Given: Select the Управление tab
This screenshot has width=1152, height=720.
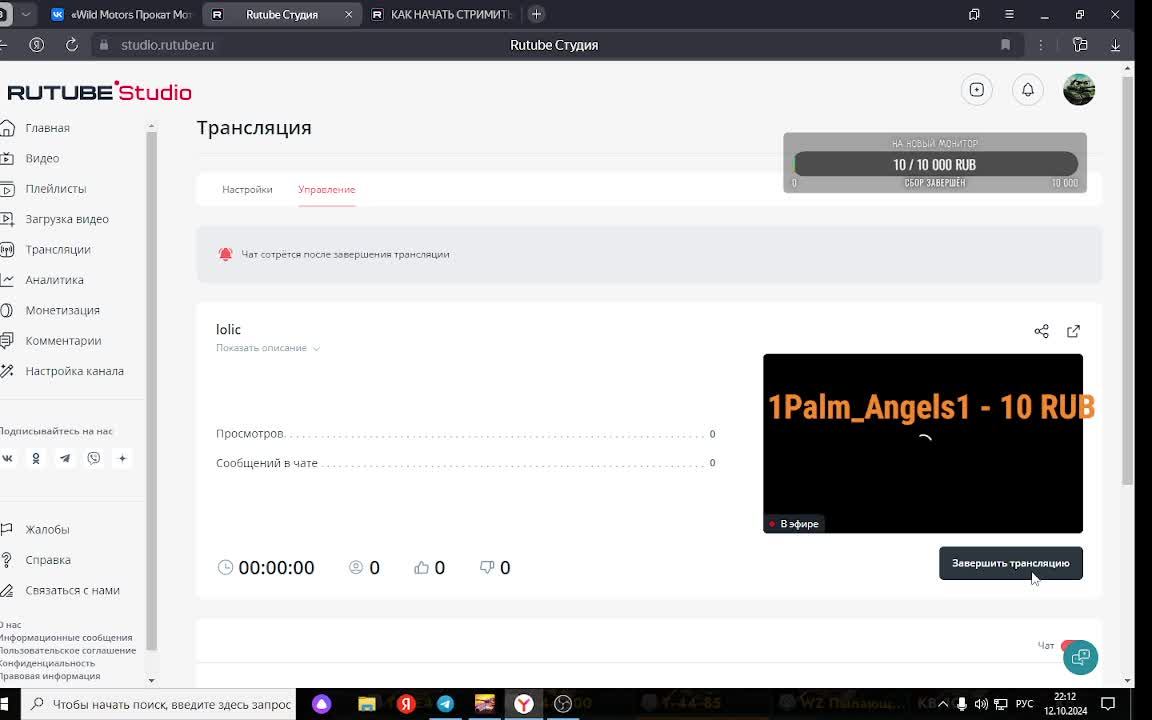Looking at the screenshot, I should point(327,190).
